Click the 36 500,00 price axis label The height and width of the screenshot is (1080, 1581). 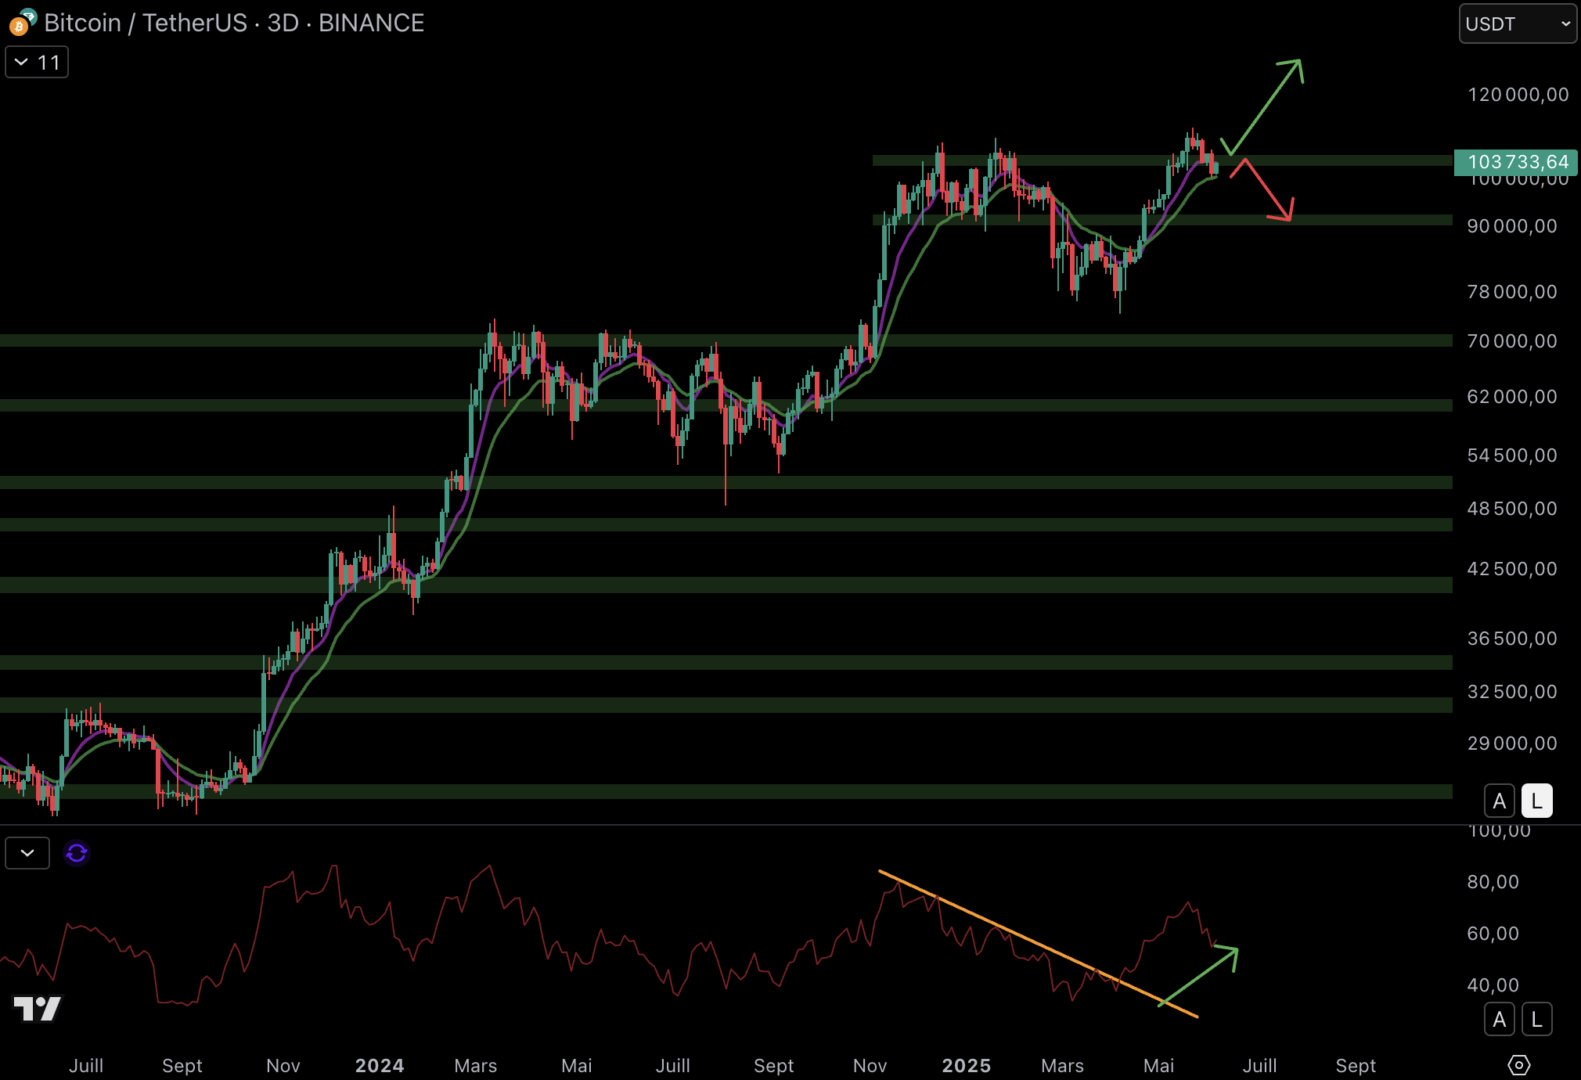click(1512, 638)
